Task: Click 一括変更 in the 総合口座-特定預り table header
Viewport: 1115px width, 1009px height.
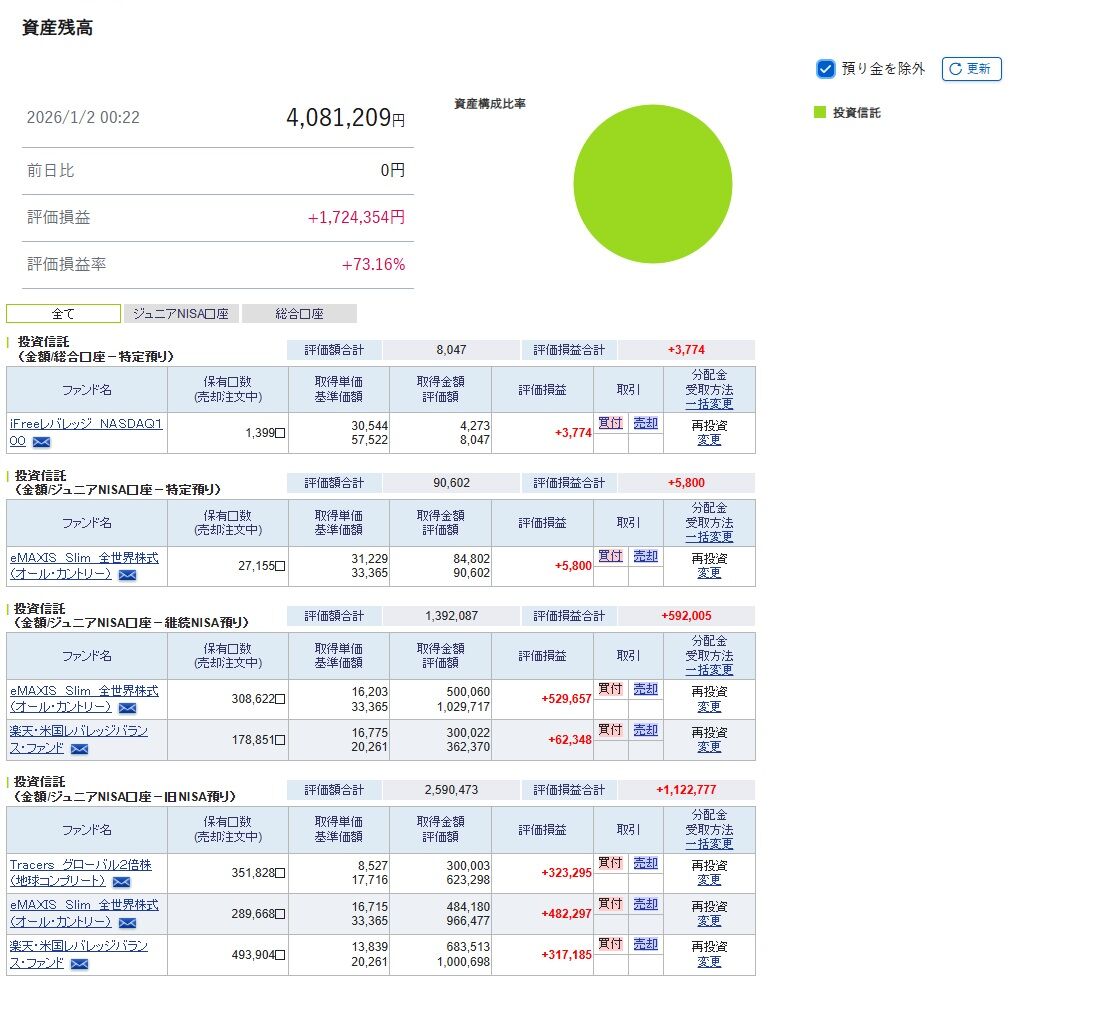Action: [709, 404]
